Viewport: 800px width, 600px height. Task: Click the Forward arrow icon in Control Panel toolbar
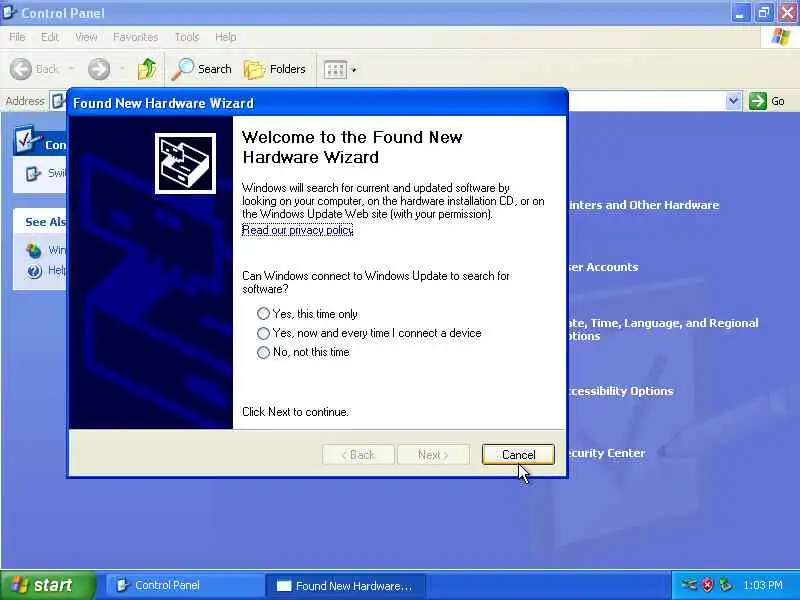pyautogui.click(x=99, y=69)
